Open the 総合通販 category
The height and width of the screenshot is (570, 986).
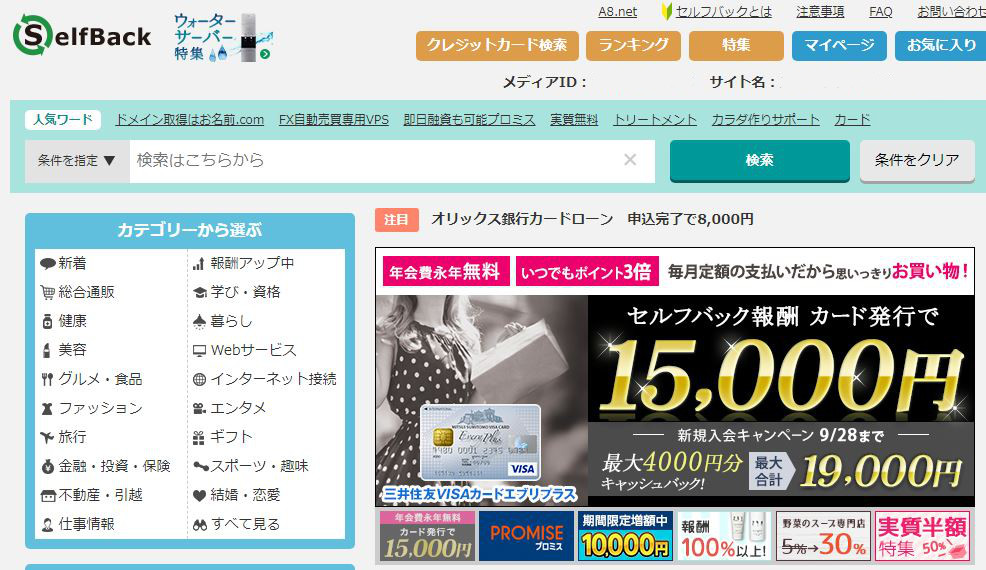[x=87, y=293]
